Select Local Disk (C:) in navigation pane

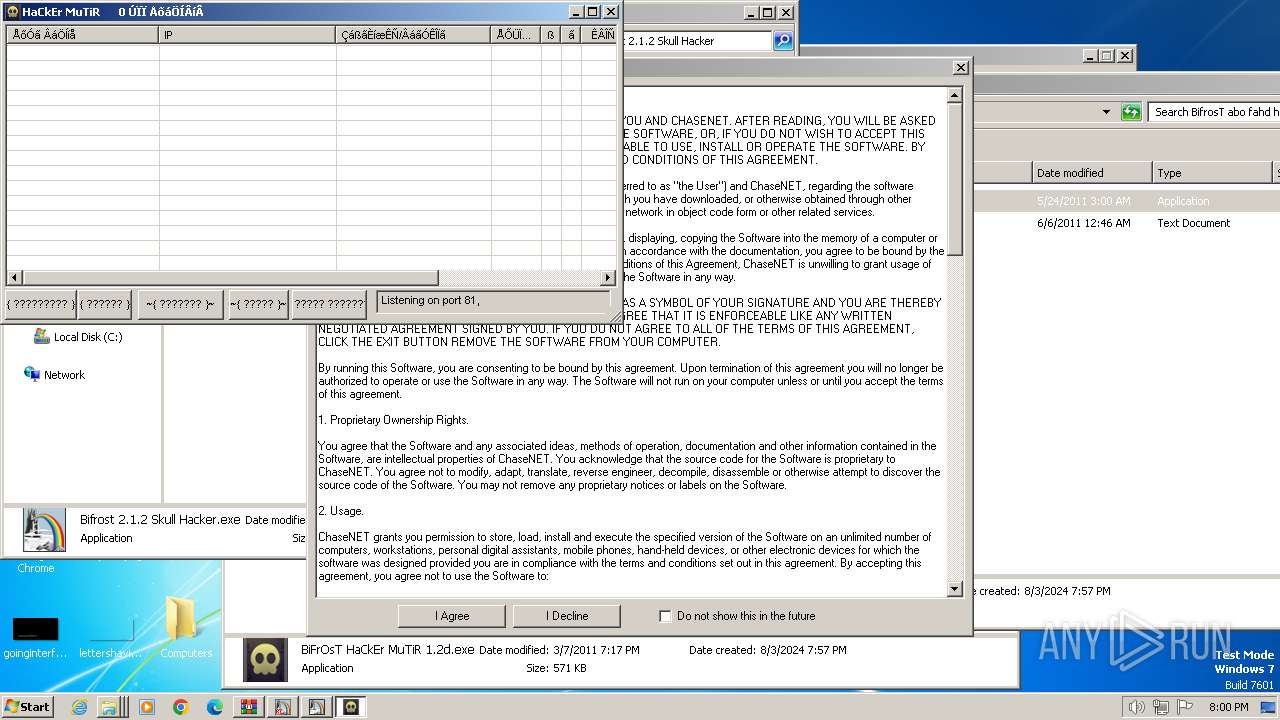pos(78,337)
